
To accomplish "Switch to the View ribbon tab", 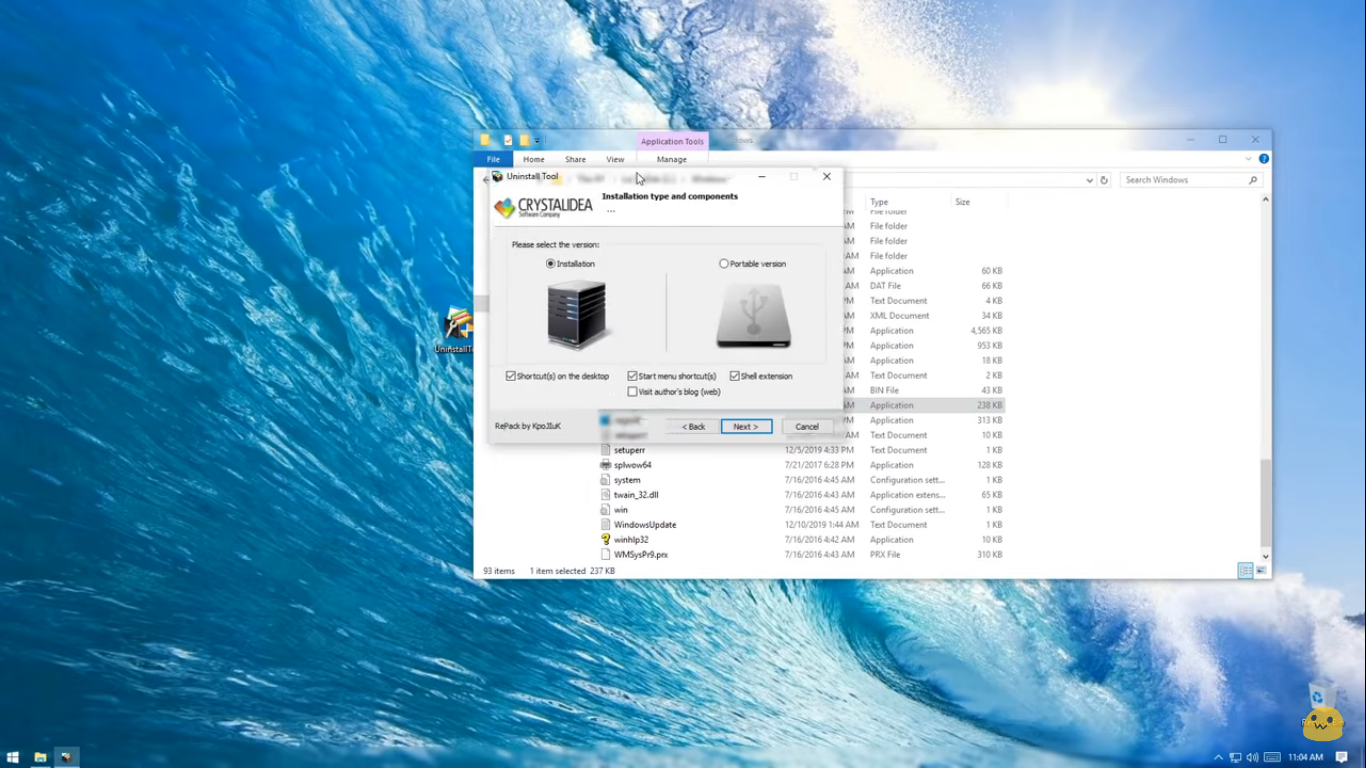I will click(x=615, y=159).
